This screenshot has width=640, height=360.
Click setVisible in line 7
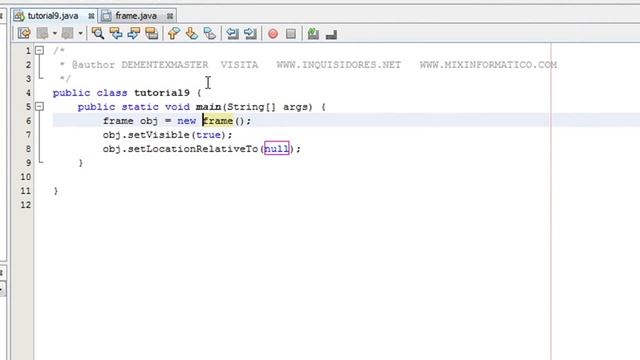coord(158,135)
